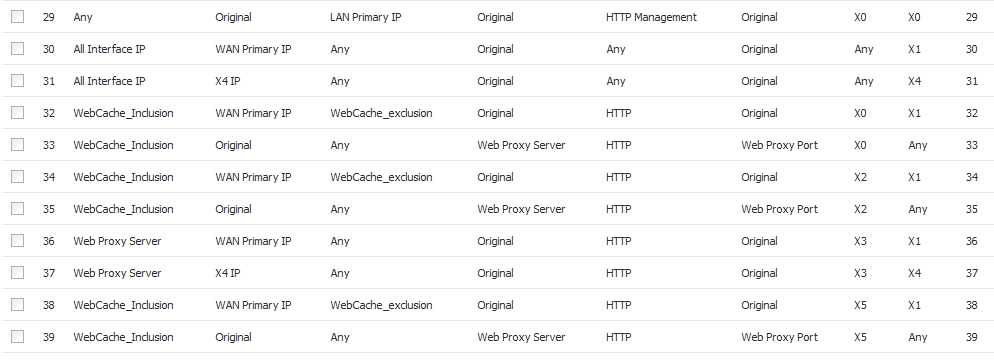Mark the checkbox of rule 33
Viewport: 994px width, 360px height.
[18, 145]
